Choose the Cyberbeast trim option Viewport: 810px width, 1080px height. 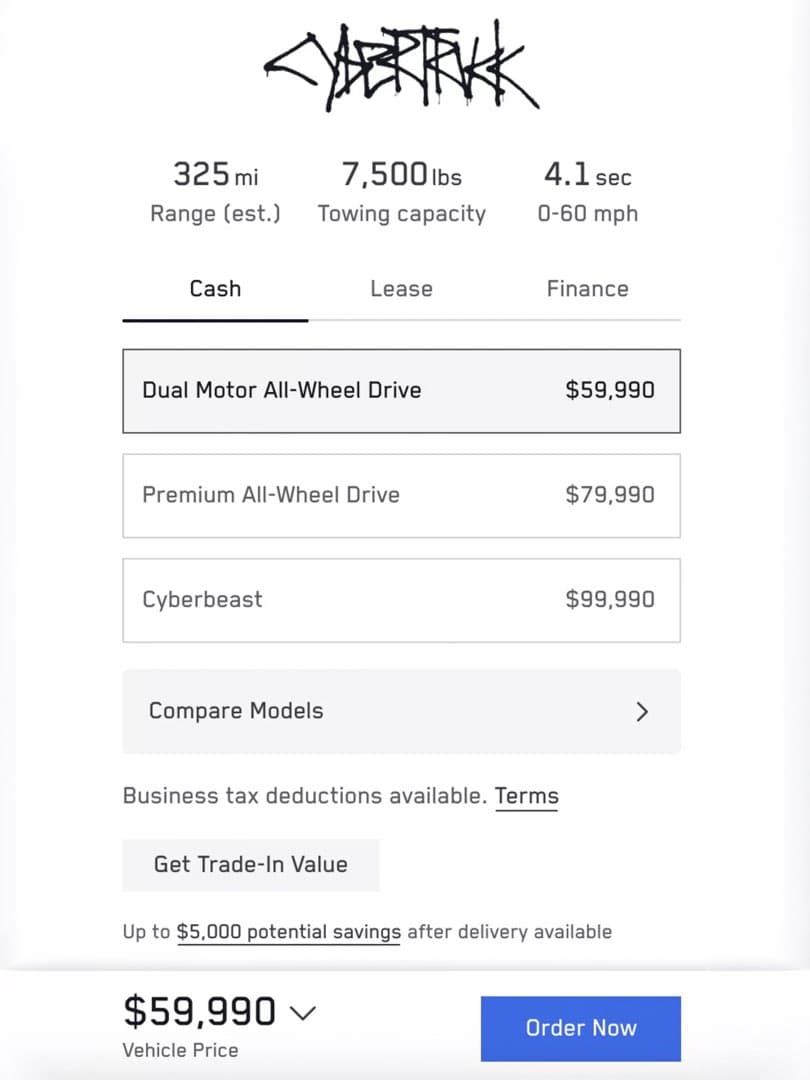pos(402,600)
